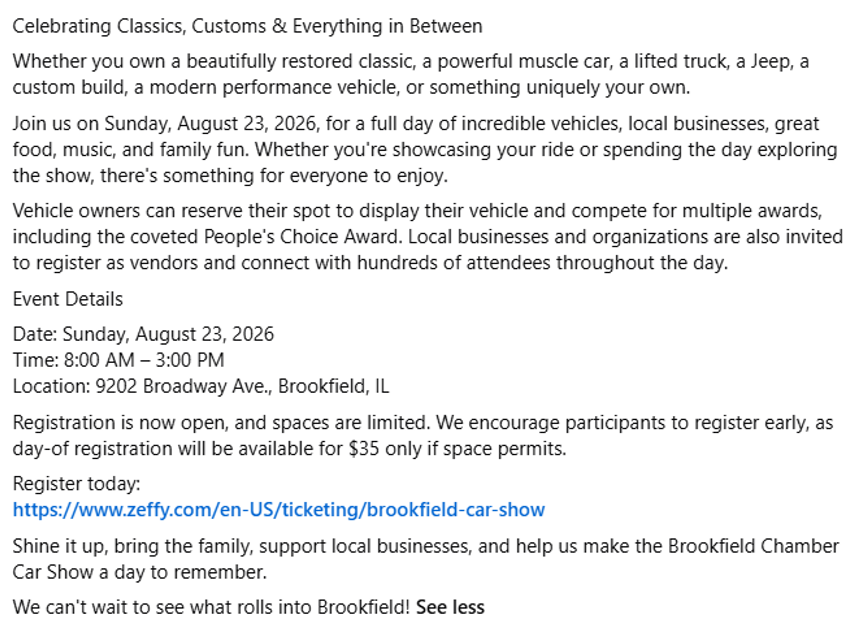Click the 'Register today:' label

coord(77,483)
